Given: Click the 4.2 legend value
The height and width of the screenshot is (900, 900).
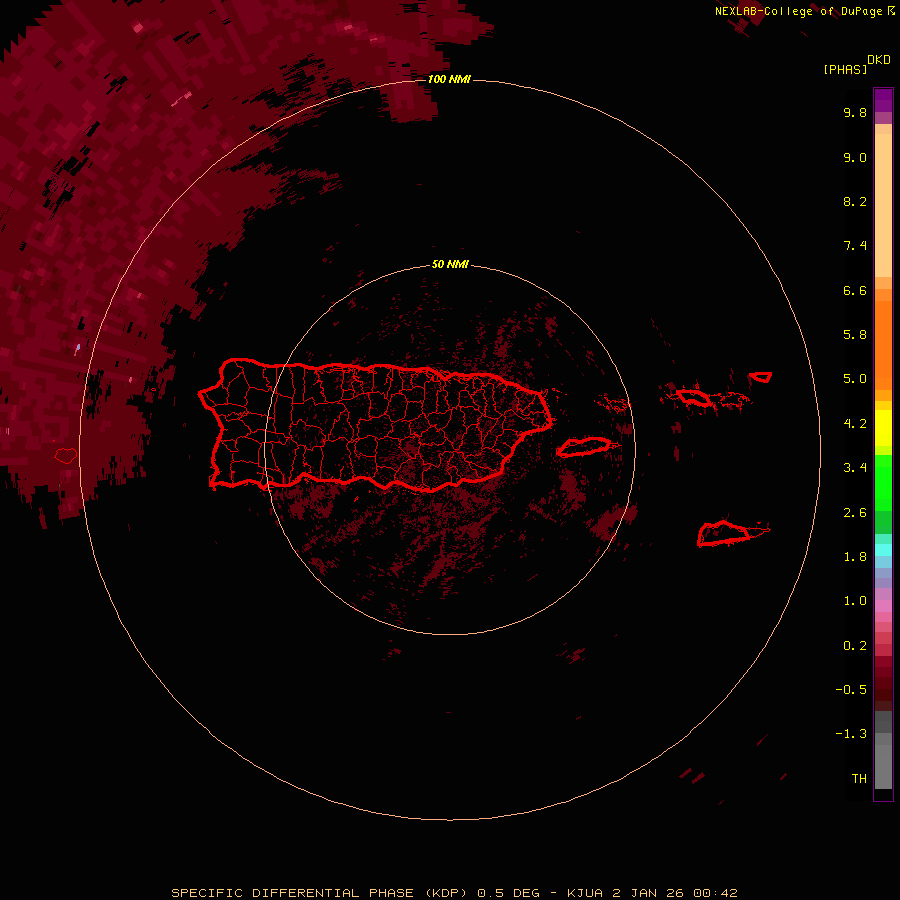Looking at the screenshot, I should click(855, 424).
